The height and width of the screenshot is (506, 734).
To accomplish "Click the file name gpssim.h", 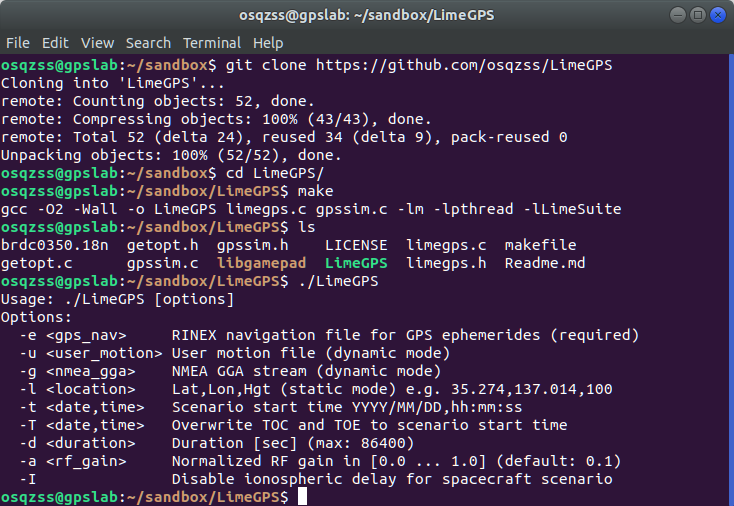I will point(252,245).
